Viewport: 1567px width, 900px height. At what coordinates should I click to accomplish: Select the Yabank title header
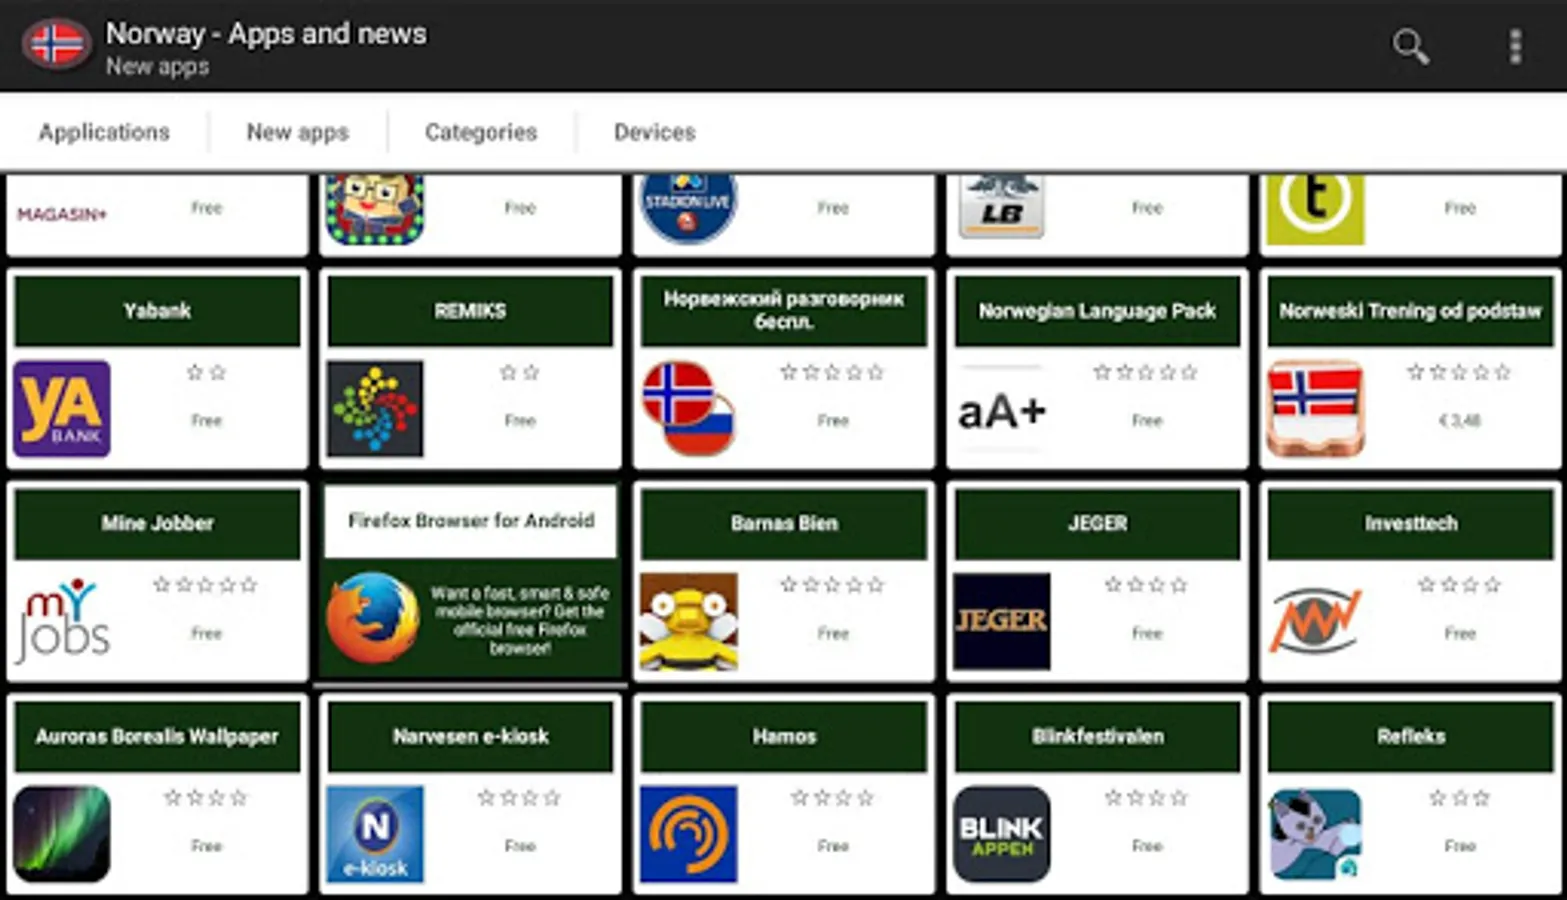point(158,311)
